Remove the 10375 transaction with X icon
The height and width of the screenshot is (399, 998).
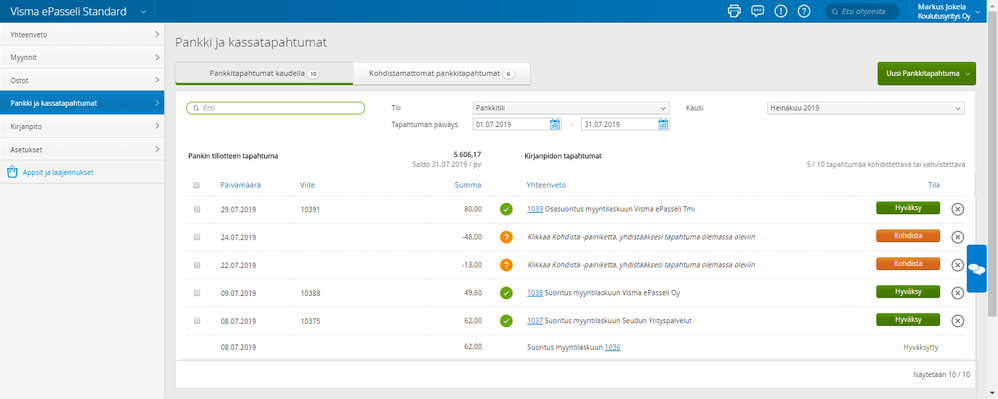click(957, 320)
